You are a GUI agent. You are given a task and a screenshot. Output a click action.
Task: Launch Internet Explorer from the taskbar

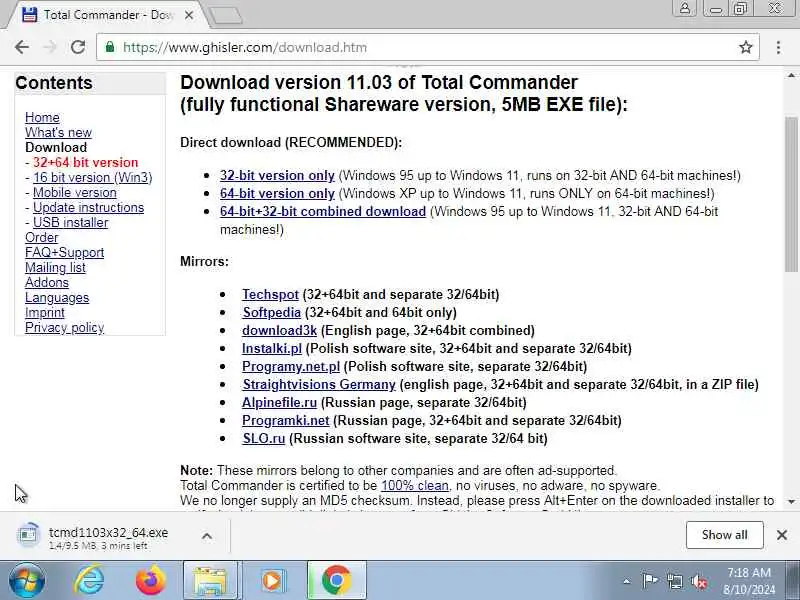pos(89,581)
